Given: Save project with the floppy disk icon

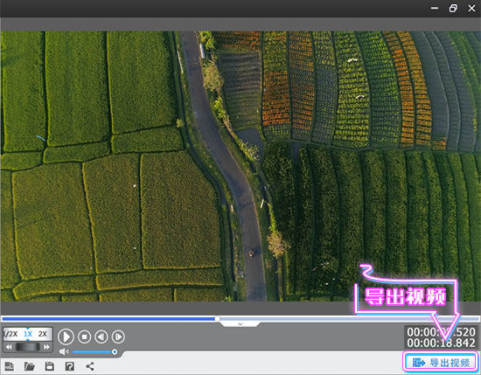Looking at the screenshot, I should pyautogui.click(x=49, y=366).
